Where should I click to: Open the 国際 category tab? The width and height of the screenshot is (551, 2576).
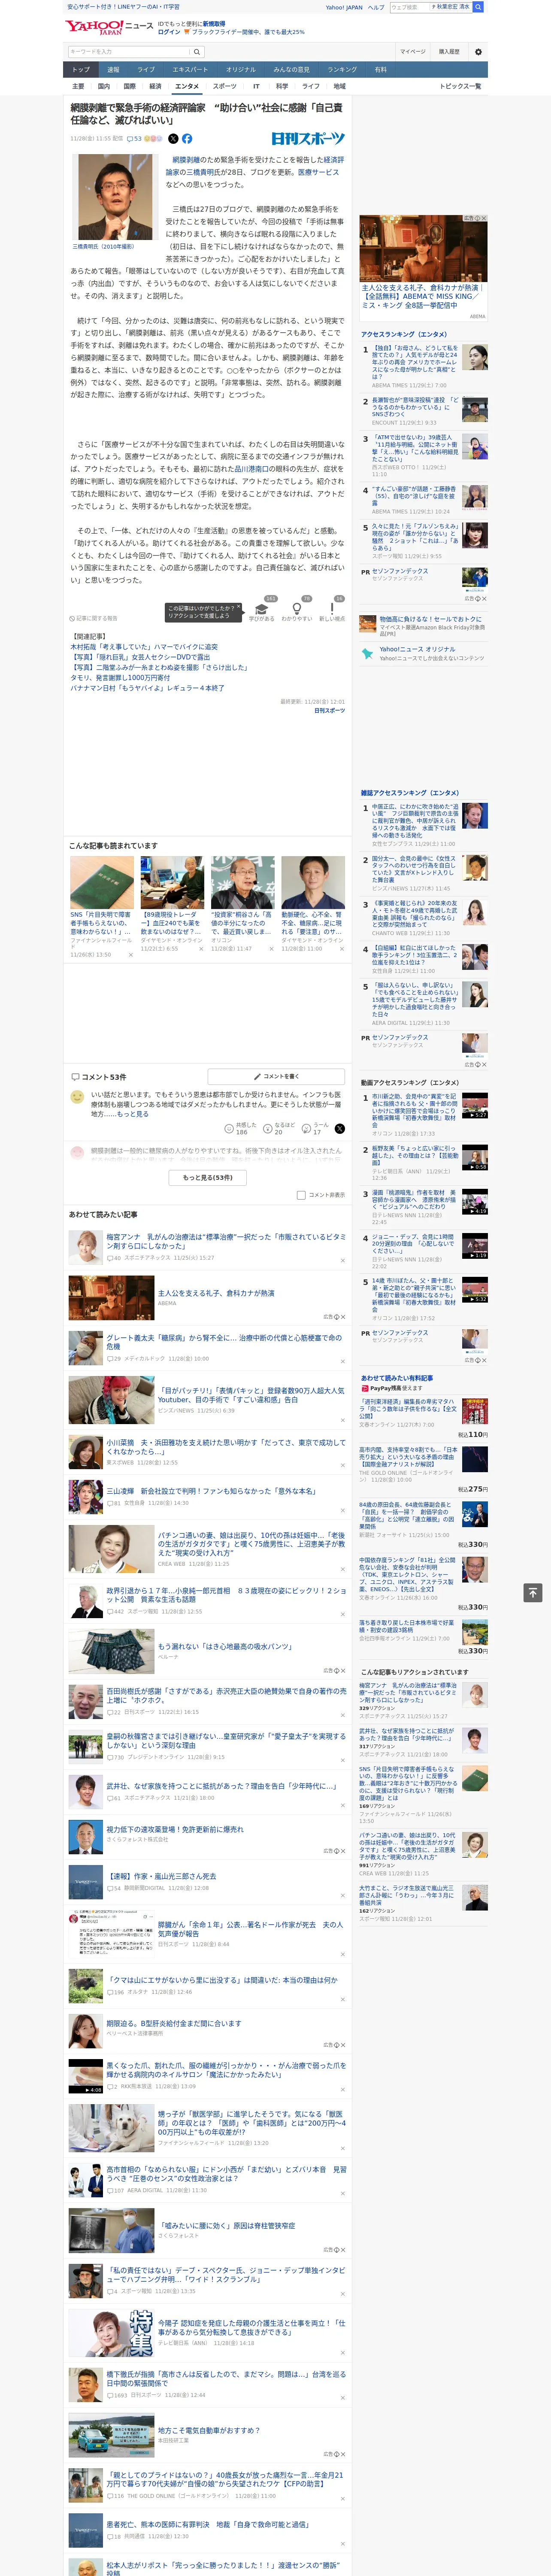point(129,86)
